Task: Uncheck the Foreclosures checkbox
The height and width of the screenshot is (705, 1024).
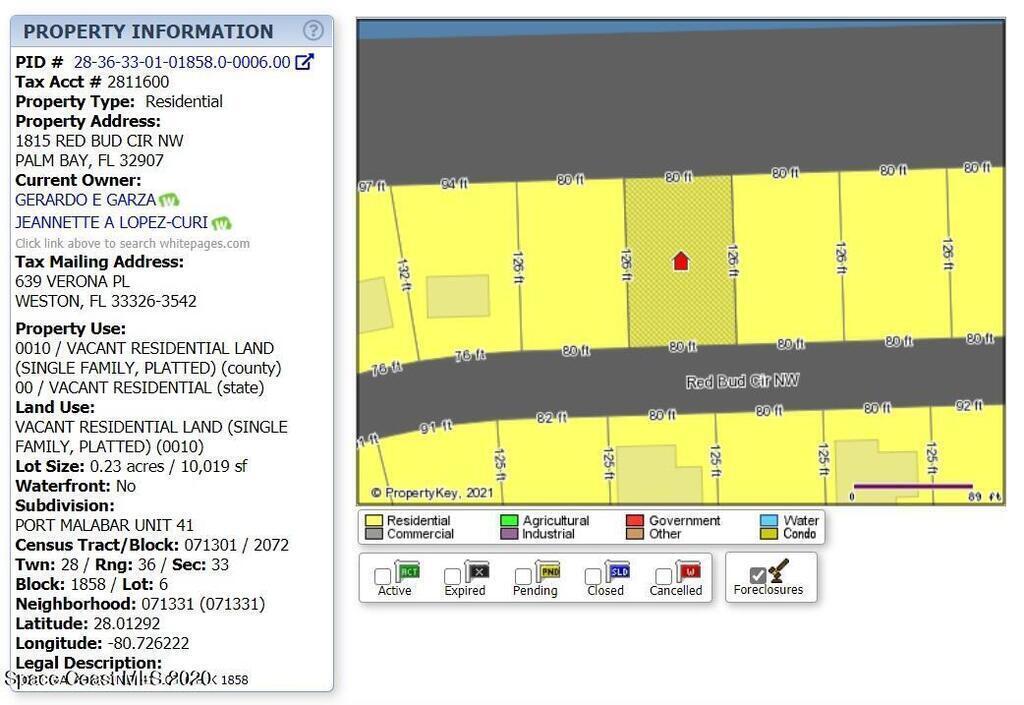Action: click(758, 575)
